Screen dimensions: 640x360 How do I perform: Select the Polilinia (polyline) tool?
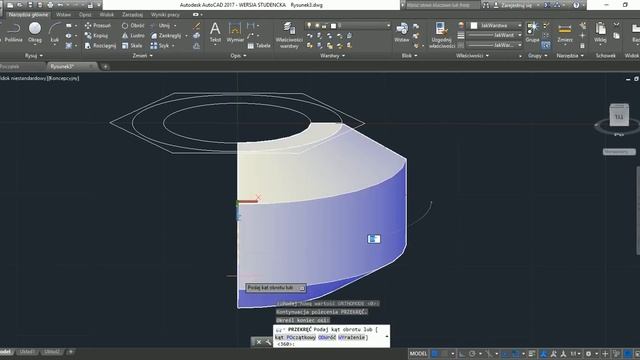[x=13, y=33]
